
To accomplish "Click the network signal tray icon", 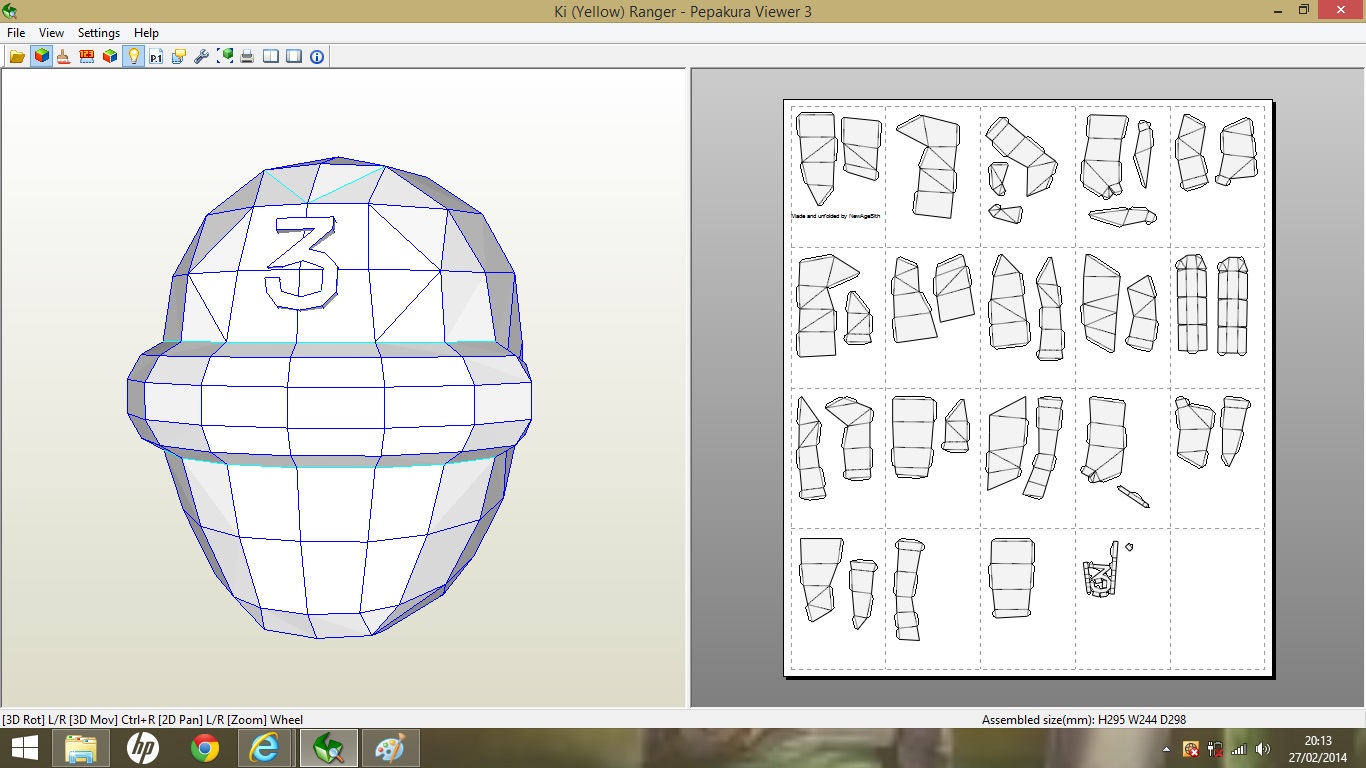I will pos(1239,748).
